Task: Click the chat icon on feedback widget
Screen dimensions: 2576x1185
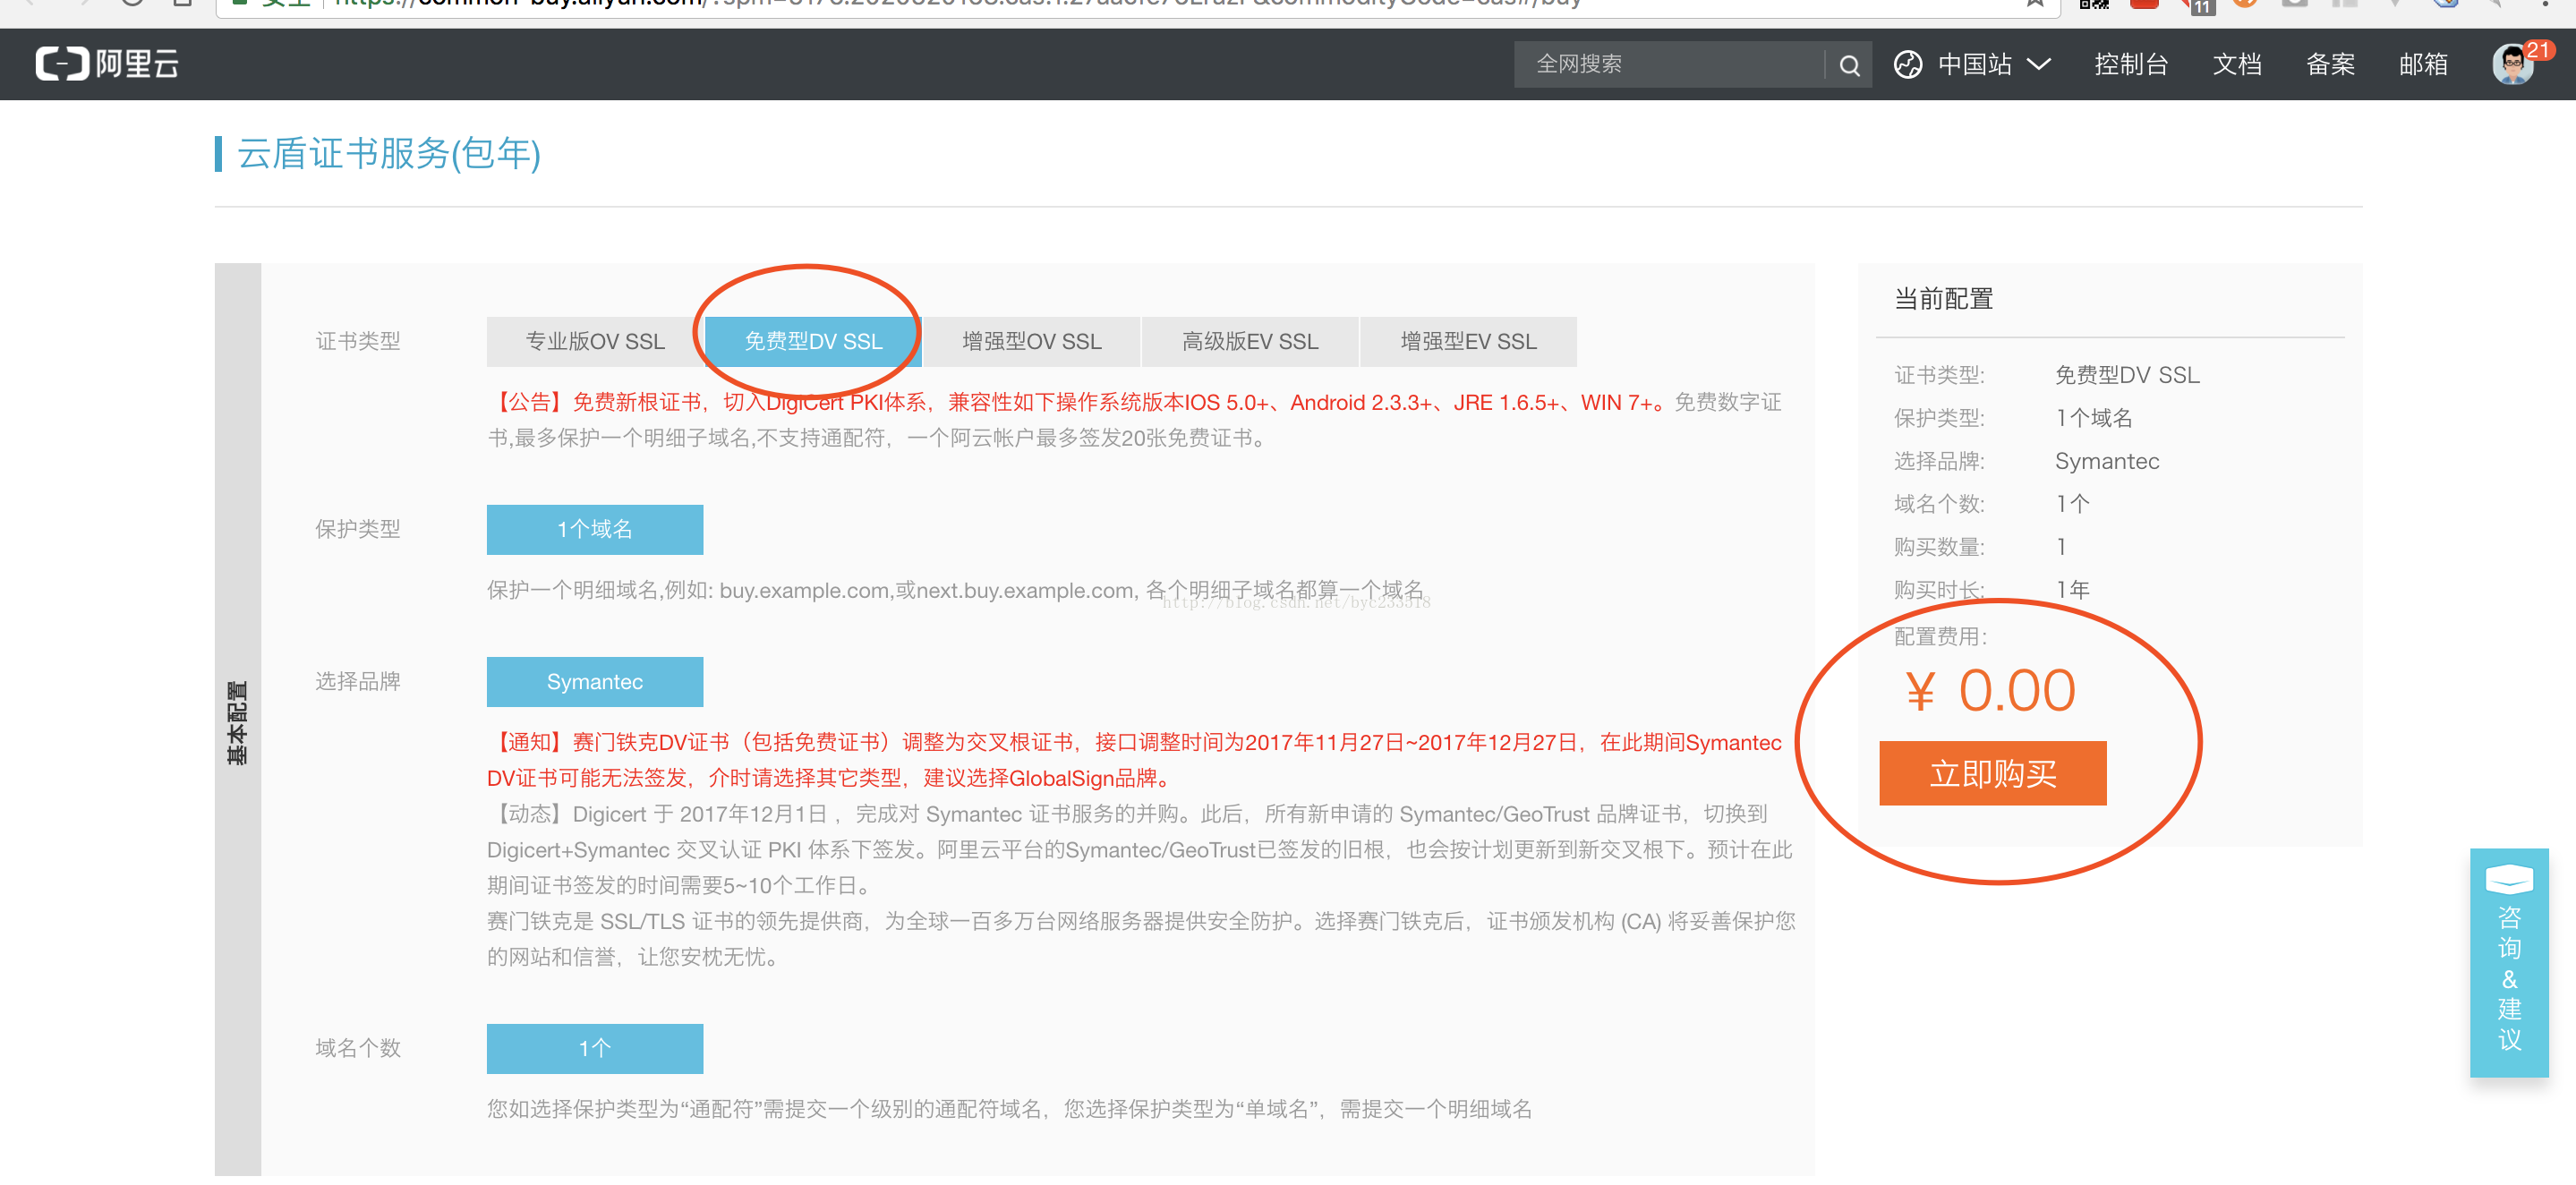Action: point(2508,878)
